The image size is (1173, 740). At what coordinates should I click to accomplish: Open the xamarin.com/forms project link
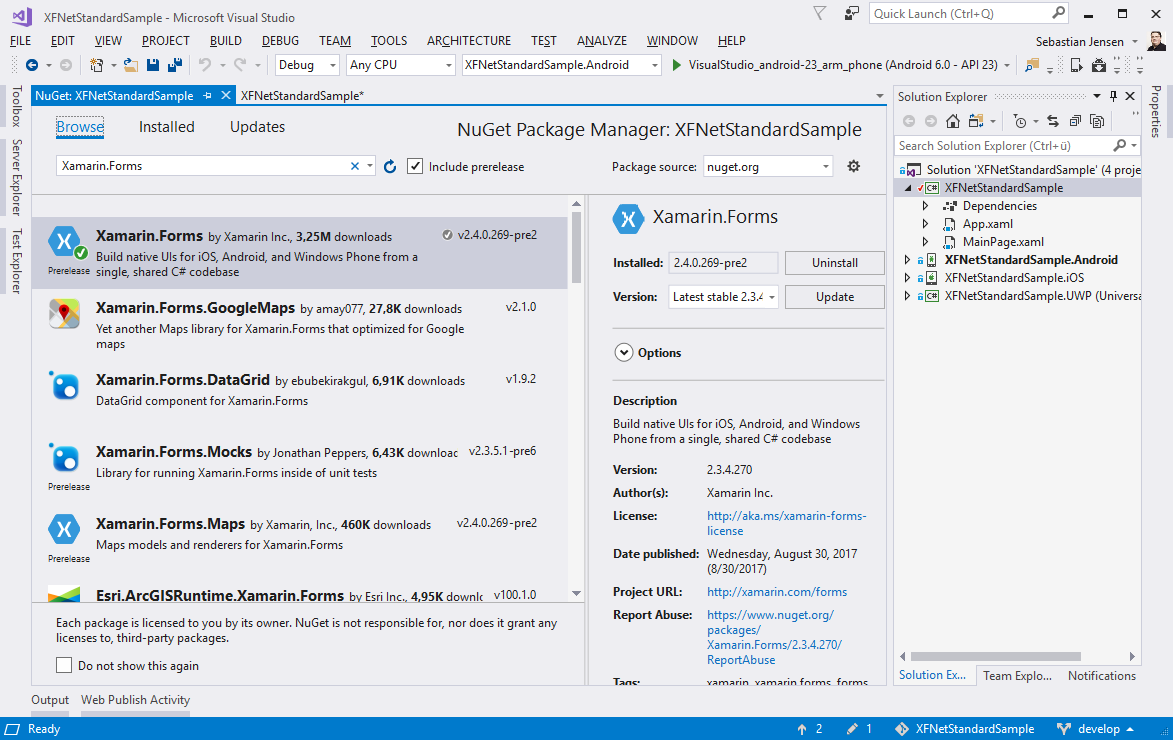click(776, 592)
